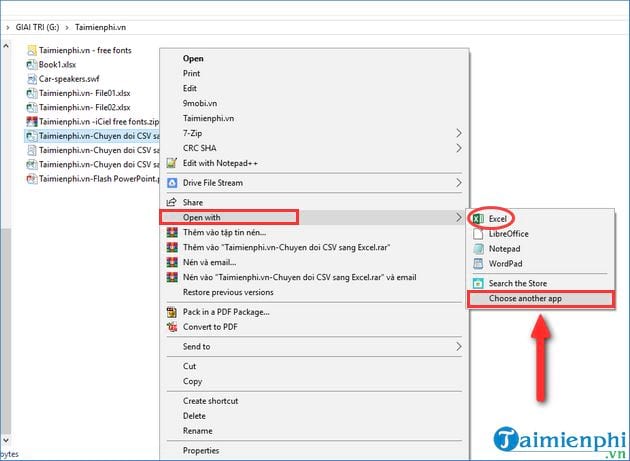Click the Convert to PDF icon

172,327
